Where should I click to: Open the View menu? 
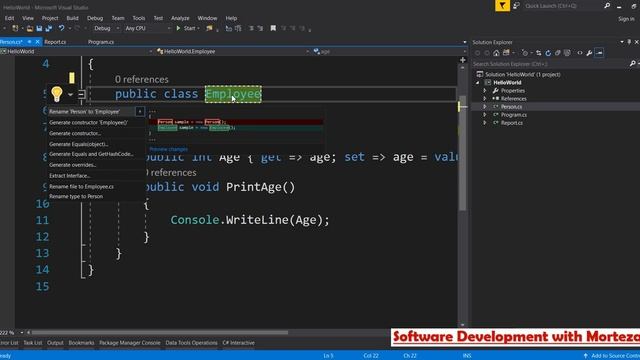pyautogui.click(x=28, y=18)
